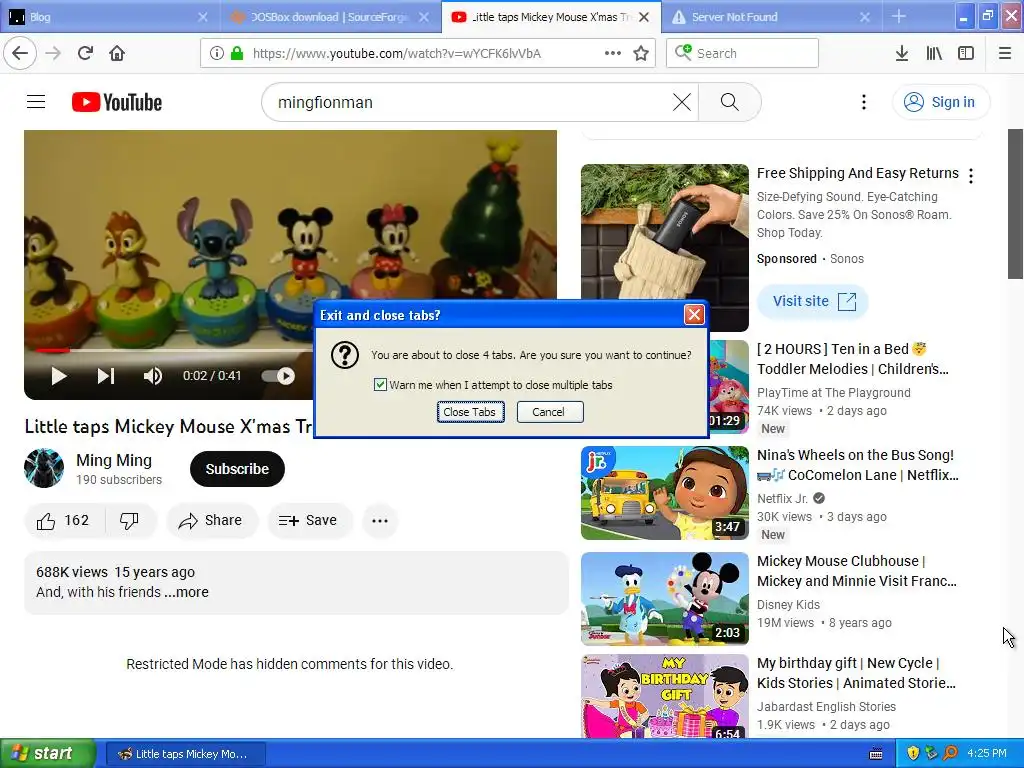Go to the YouTube home logo
1024x768 pixels.
[117, 102]
